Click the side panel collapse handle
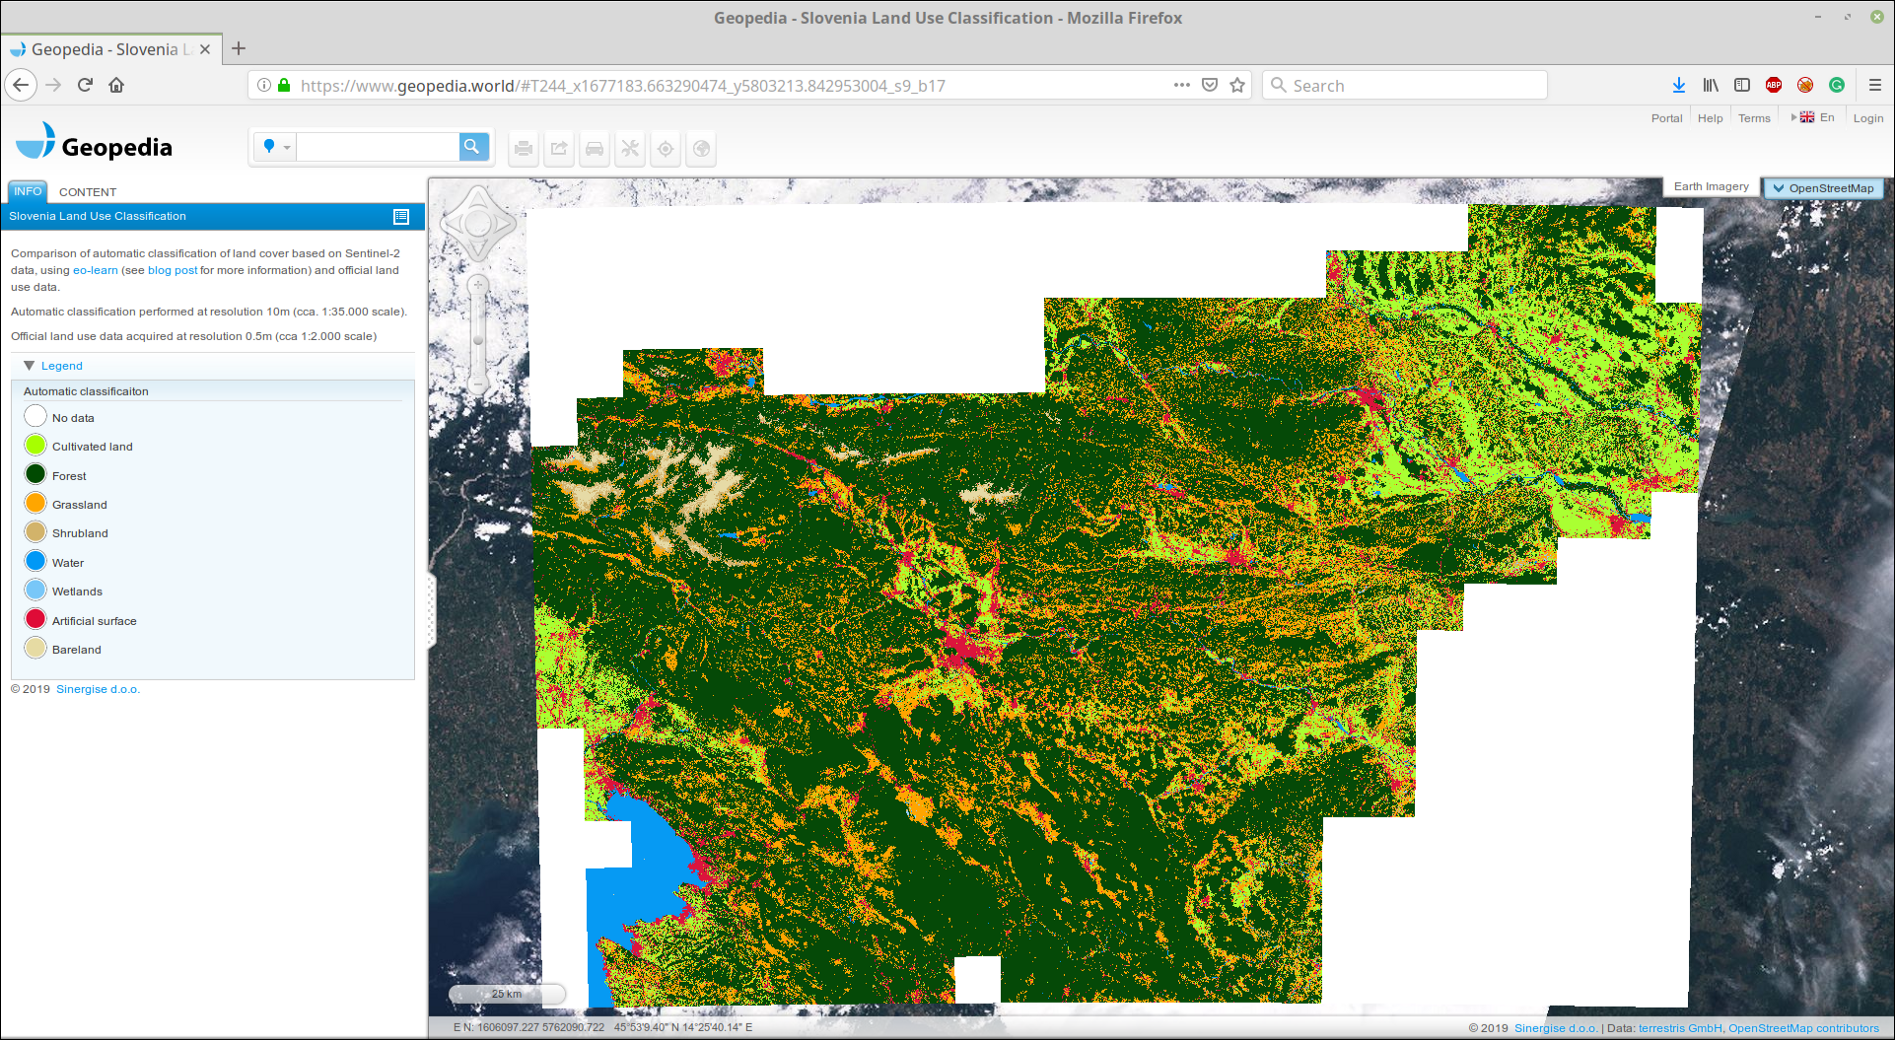The height and width of the screenshot is (1040, 1895). (x=432, y=609)
